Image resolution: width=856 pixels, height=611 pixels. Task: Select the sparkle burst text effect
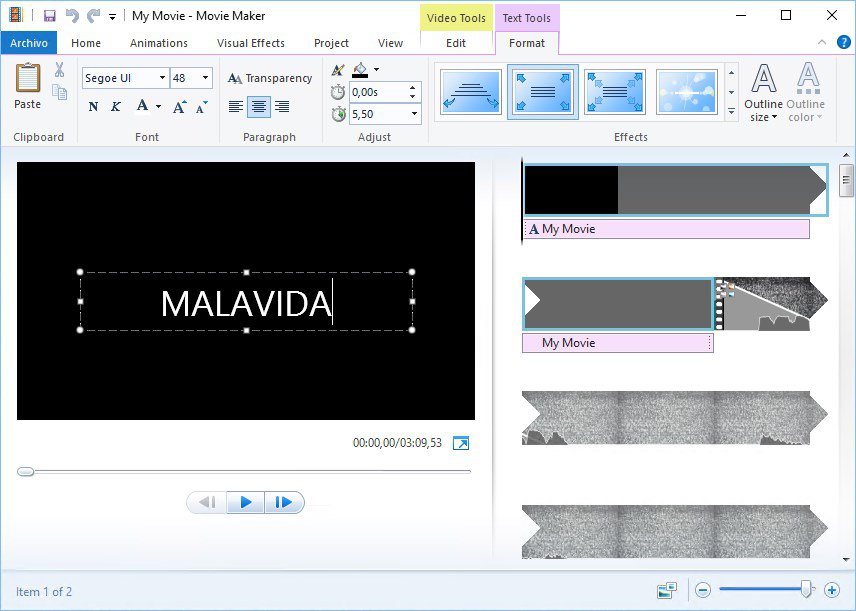pyautogui.click(x=688, y=92)
